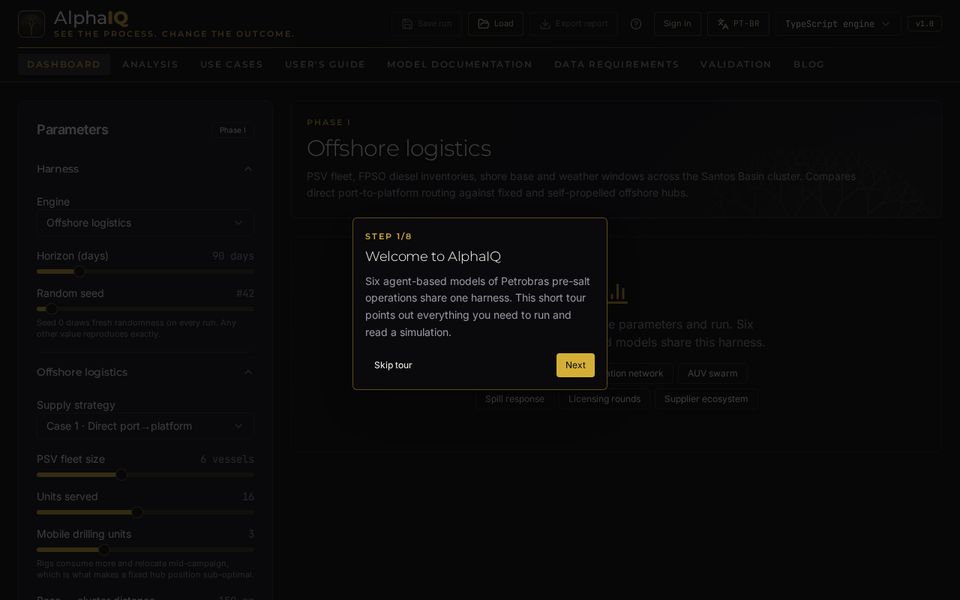
Task: Click the bar chart icon in the empty state
Action: (x=618, y=293)
